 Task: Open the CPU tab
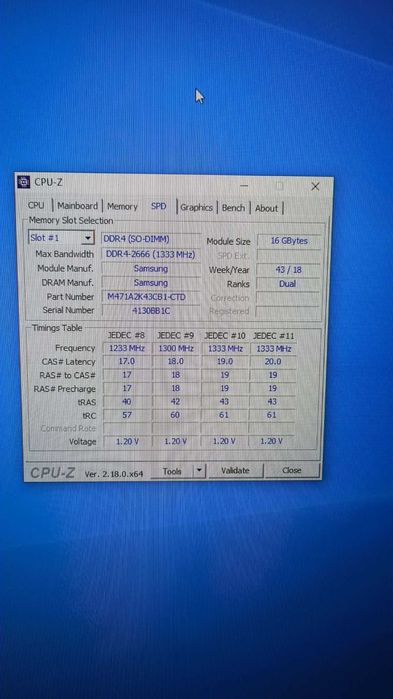(x=36, y=206)
